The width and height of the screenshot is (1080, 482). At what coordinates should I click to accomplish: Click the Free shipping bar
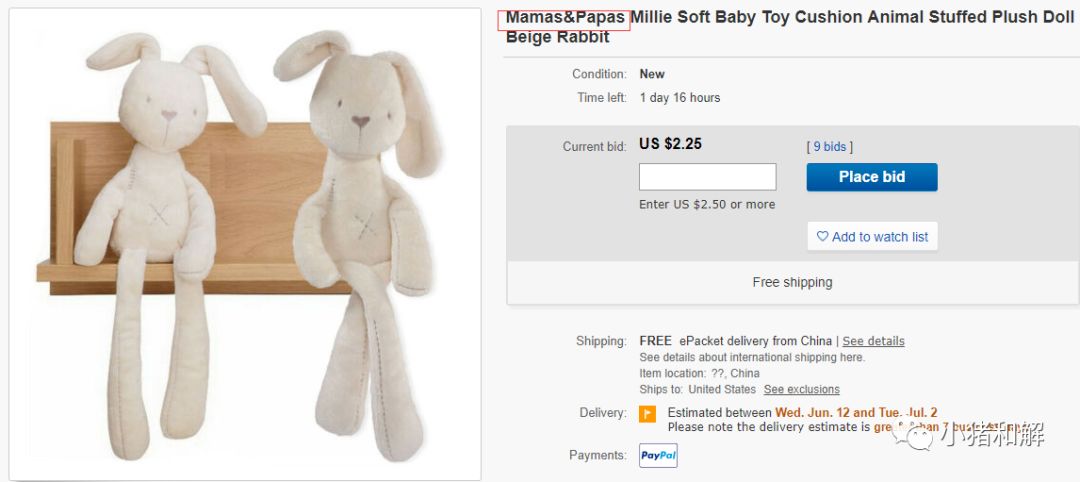coord(792,282)
